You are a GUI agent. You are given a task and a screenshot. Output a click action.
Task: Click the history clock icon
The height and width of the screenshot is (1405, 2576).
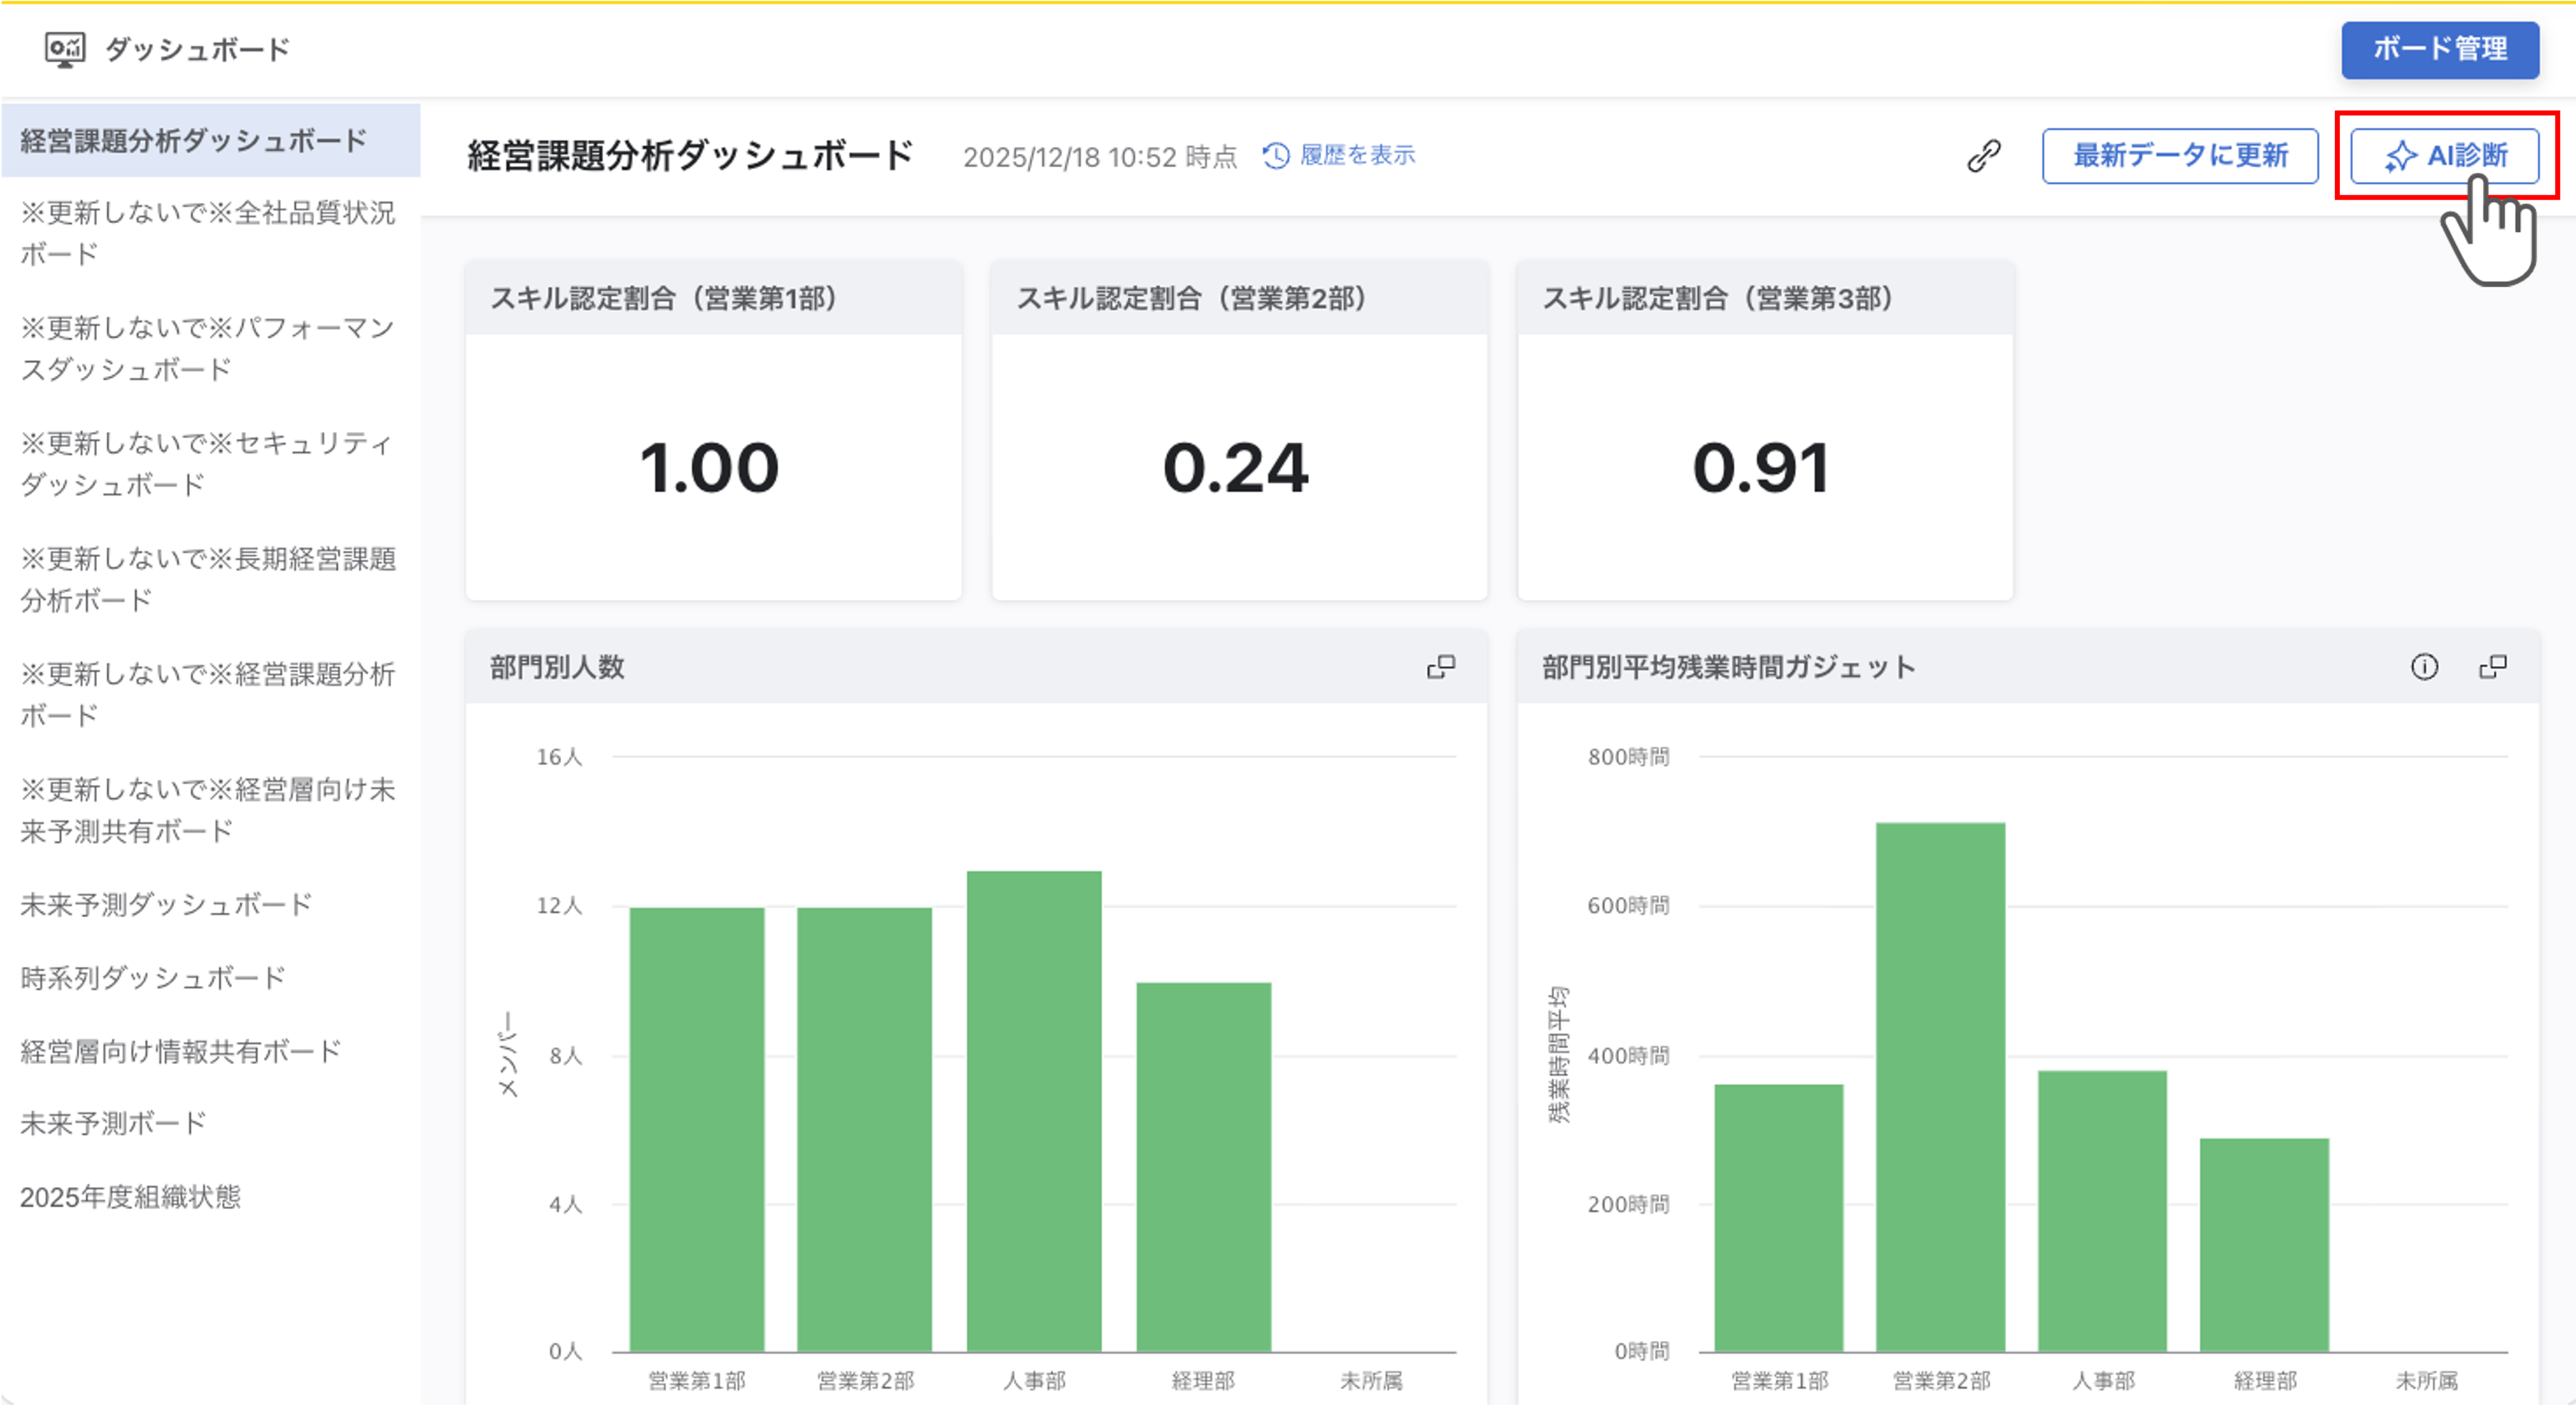pos(1276,156)
